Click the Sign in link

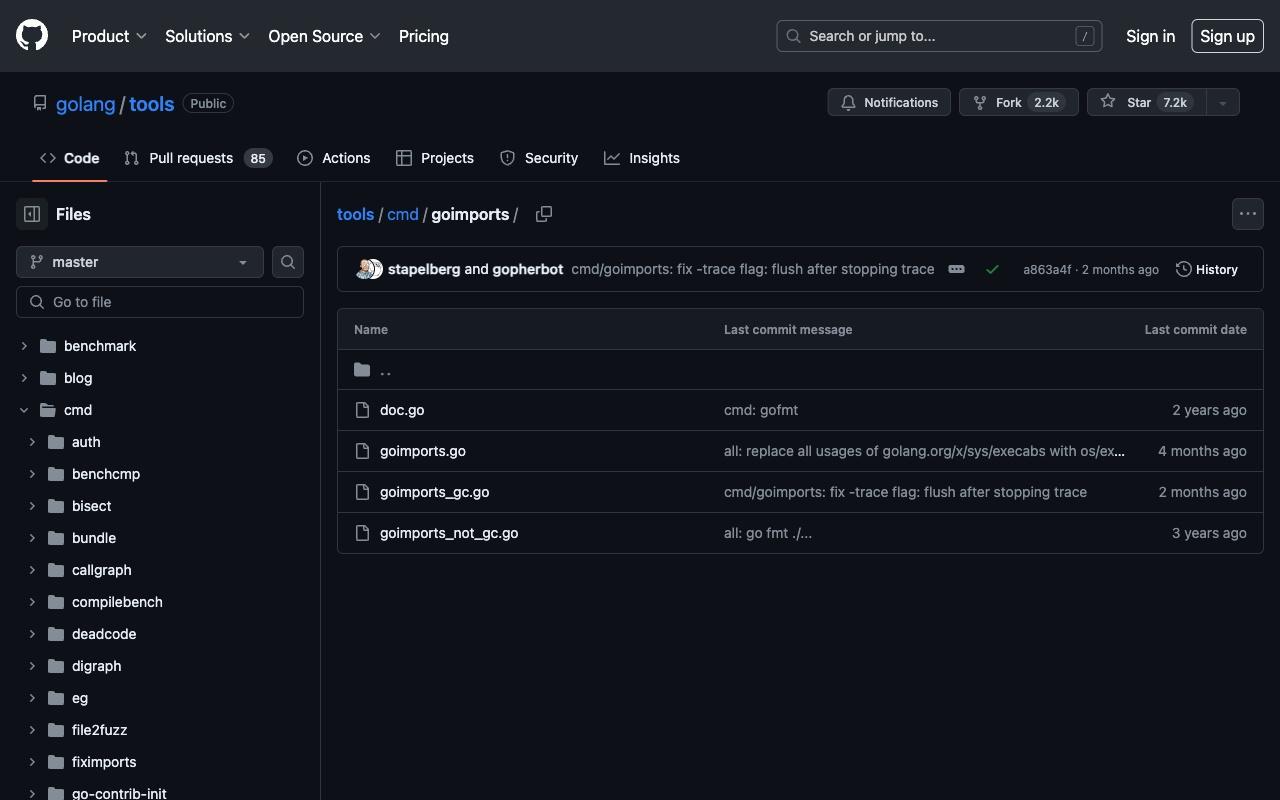click(1150, 36)
